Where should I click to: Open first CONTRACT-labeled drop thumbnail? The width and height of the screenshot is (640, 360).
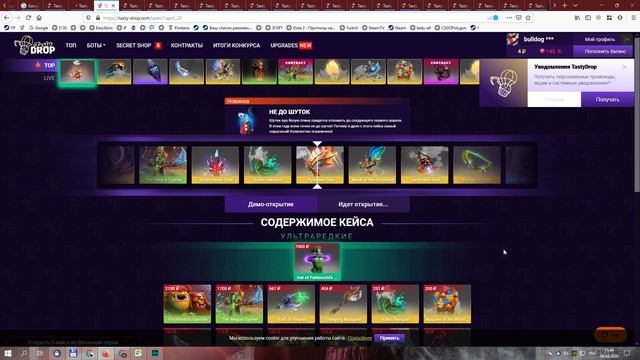tap(295, 72)
